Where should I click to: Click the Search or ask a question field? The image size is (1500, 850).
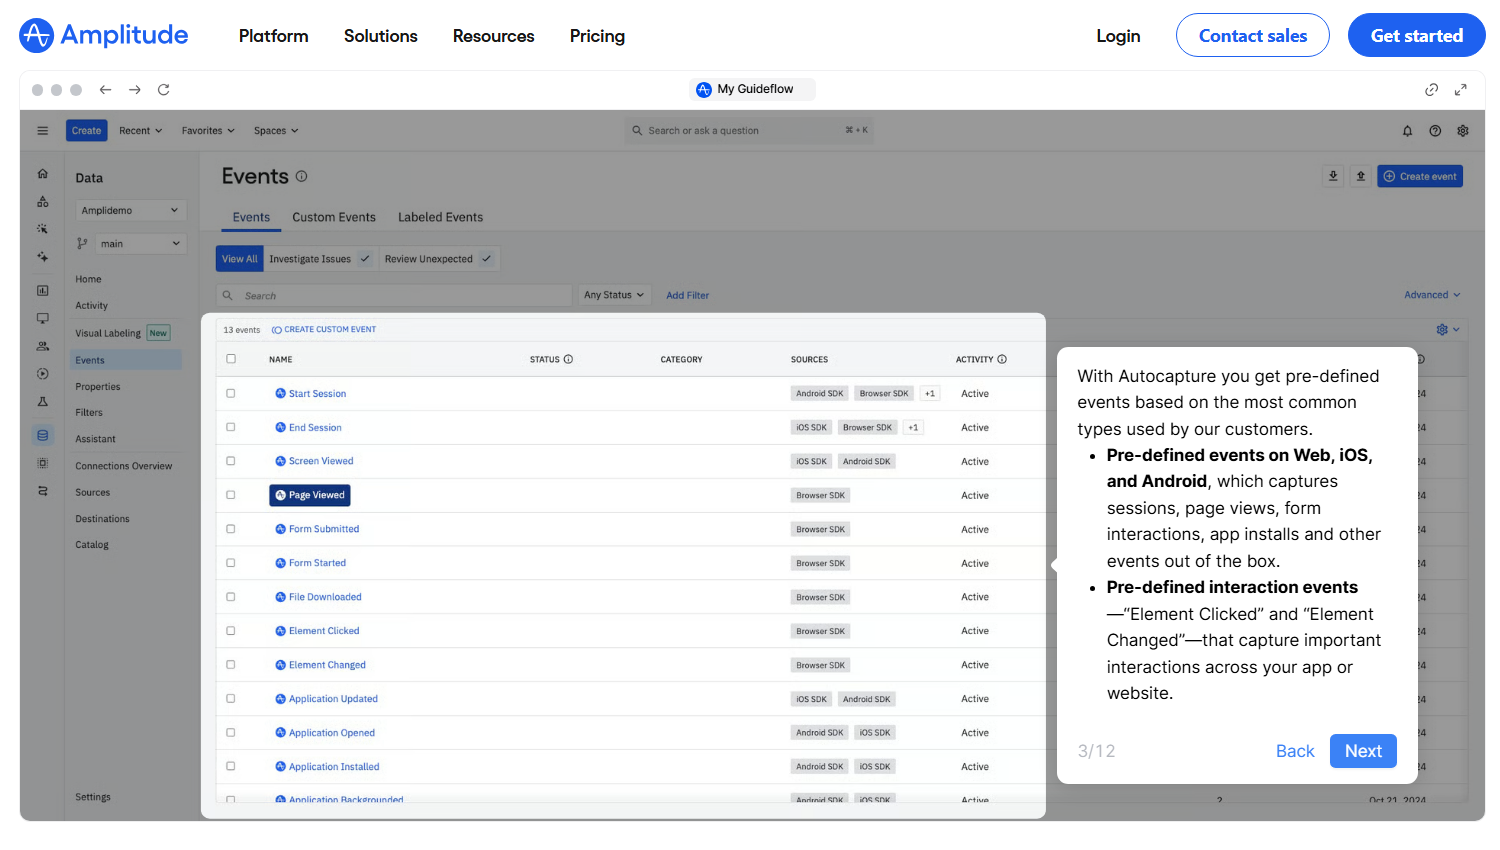[750, 131]
